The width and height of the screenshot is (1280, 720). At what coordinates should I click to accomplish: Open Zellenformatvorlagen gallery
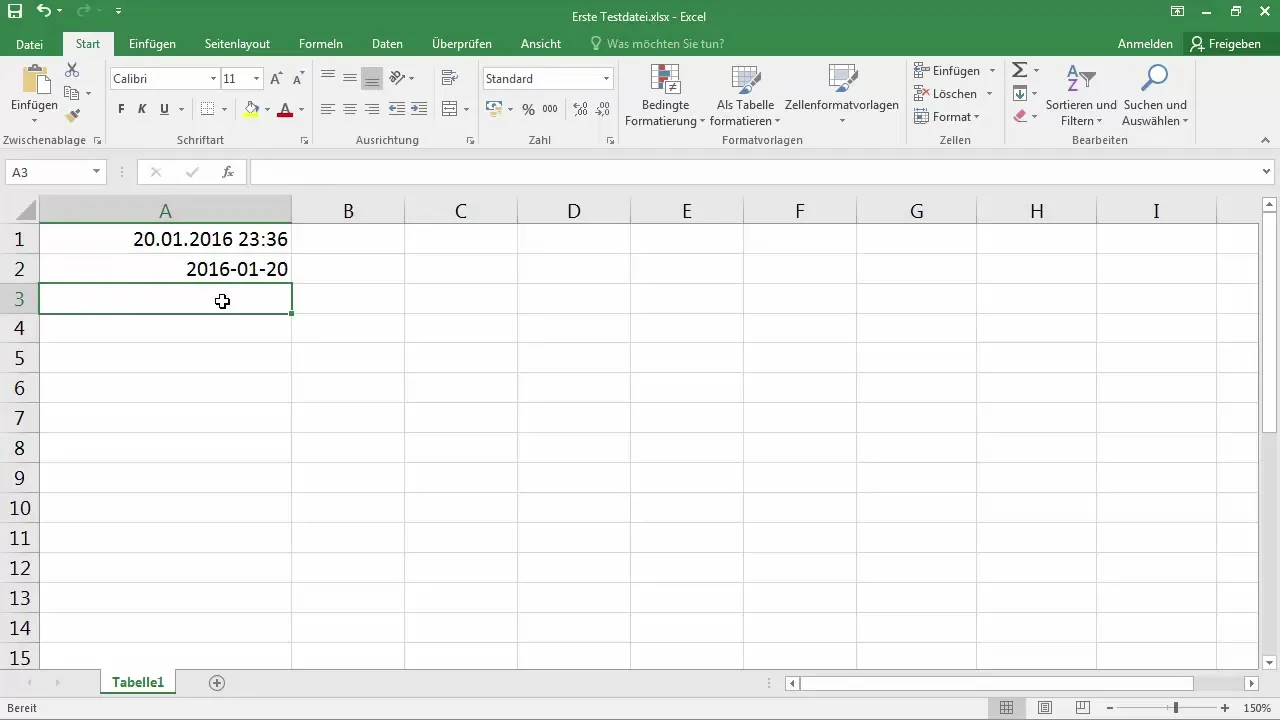(x=842, y=96)
